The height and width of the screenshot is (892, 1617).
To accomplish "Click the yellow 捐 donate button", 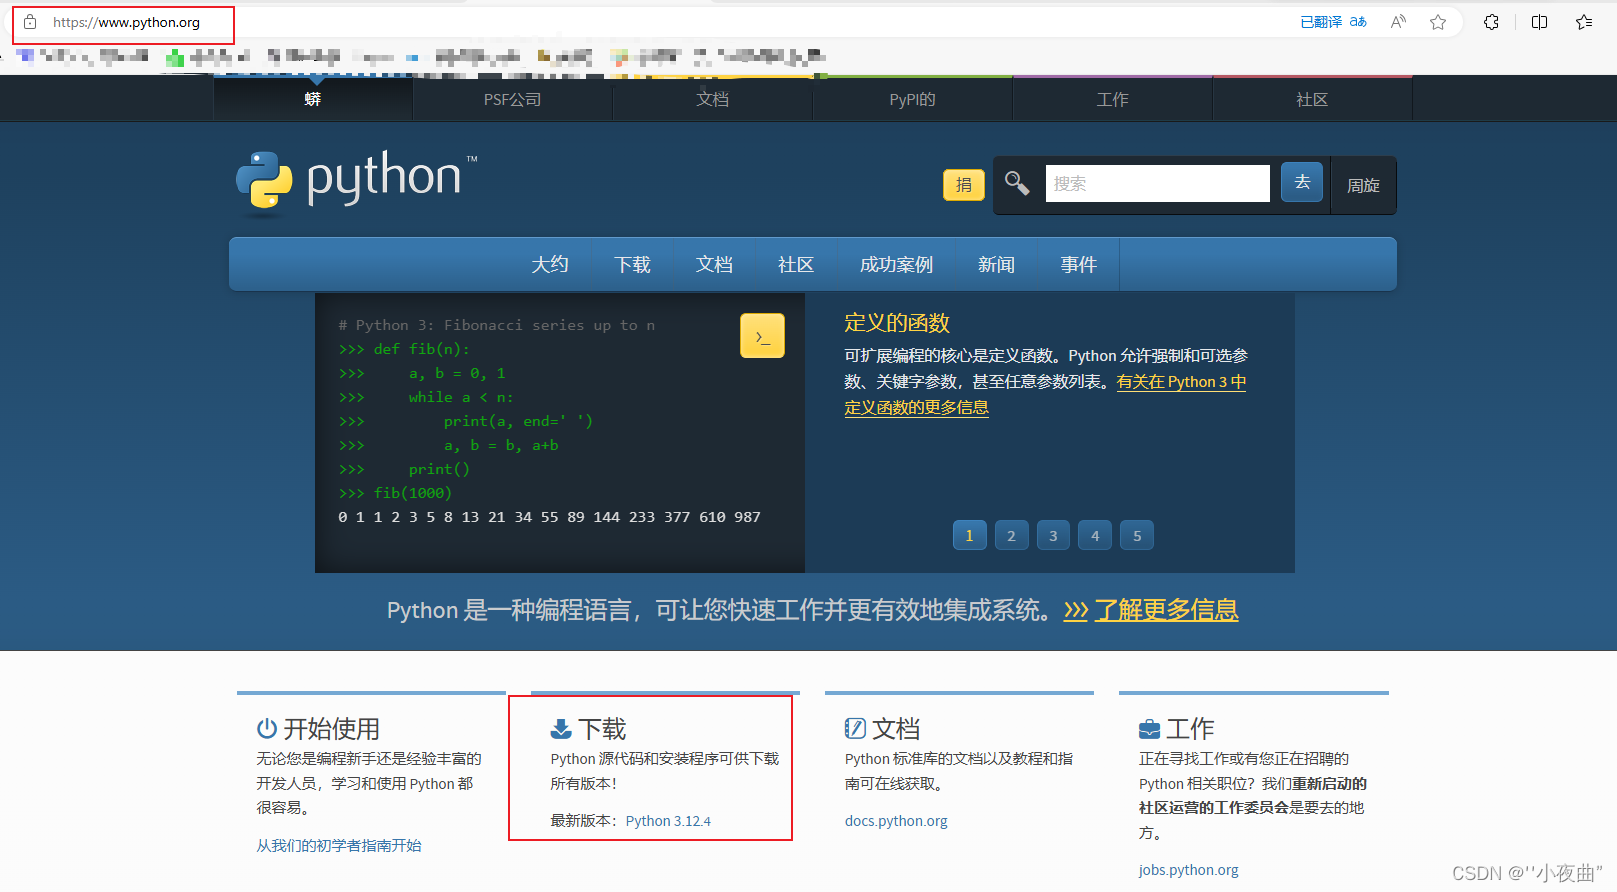I will click(x=964, y=185).
